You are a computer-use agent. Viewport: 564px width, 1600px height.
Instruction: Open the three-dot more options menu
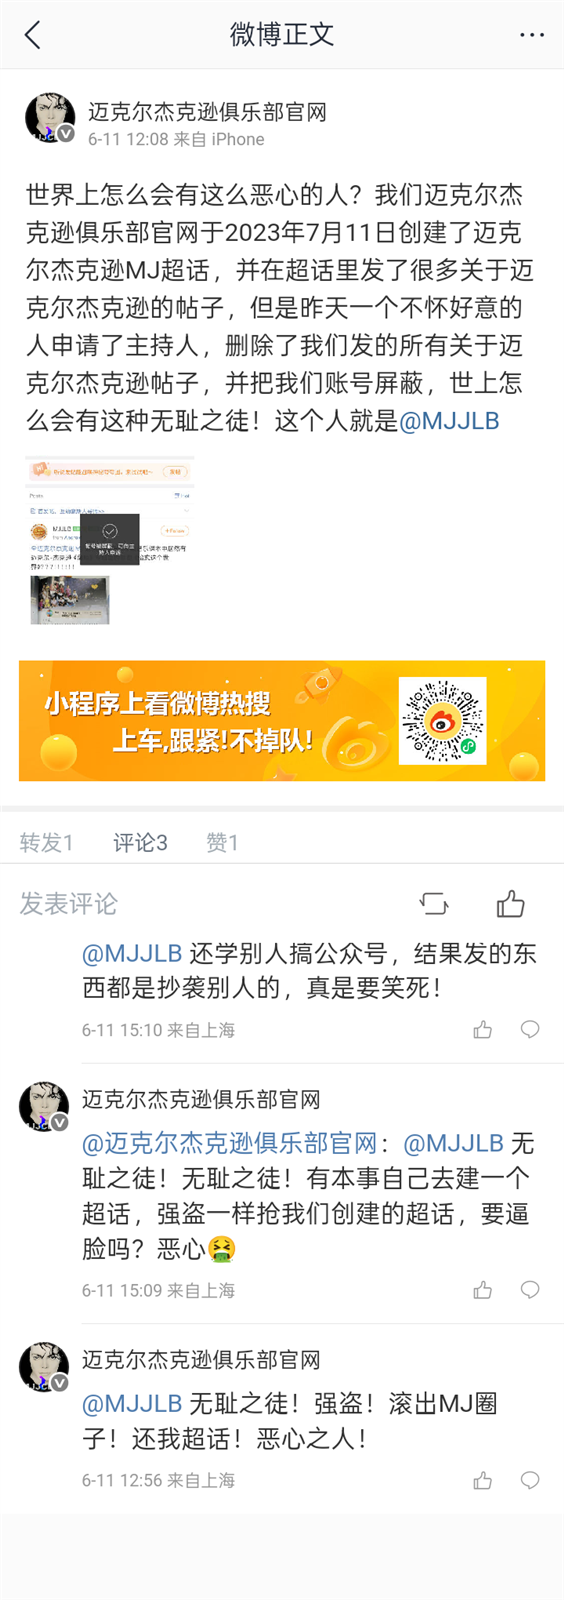click(532, 35)
